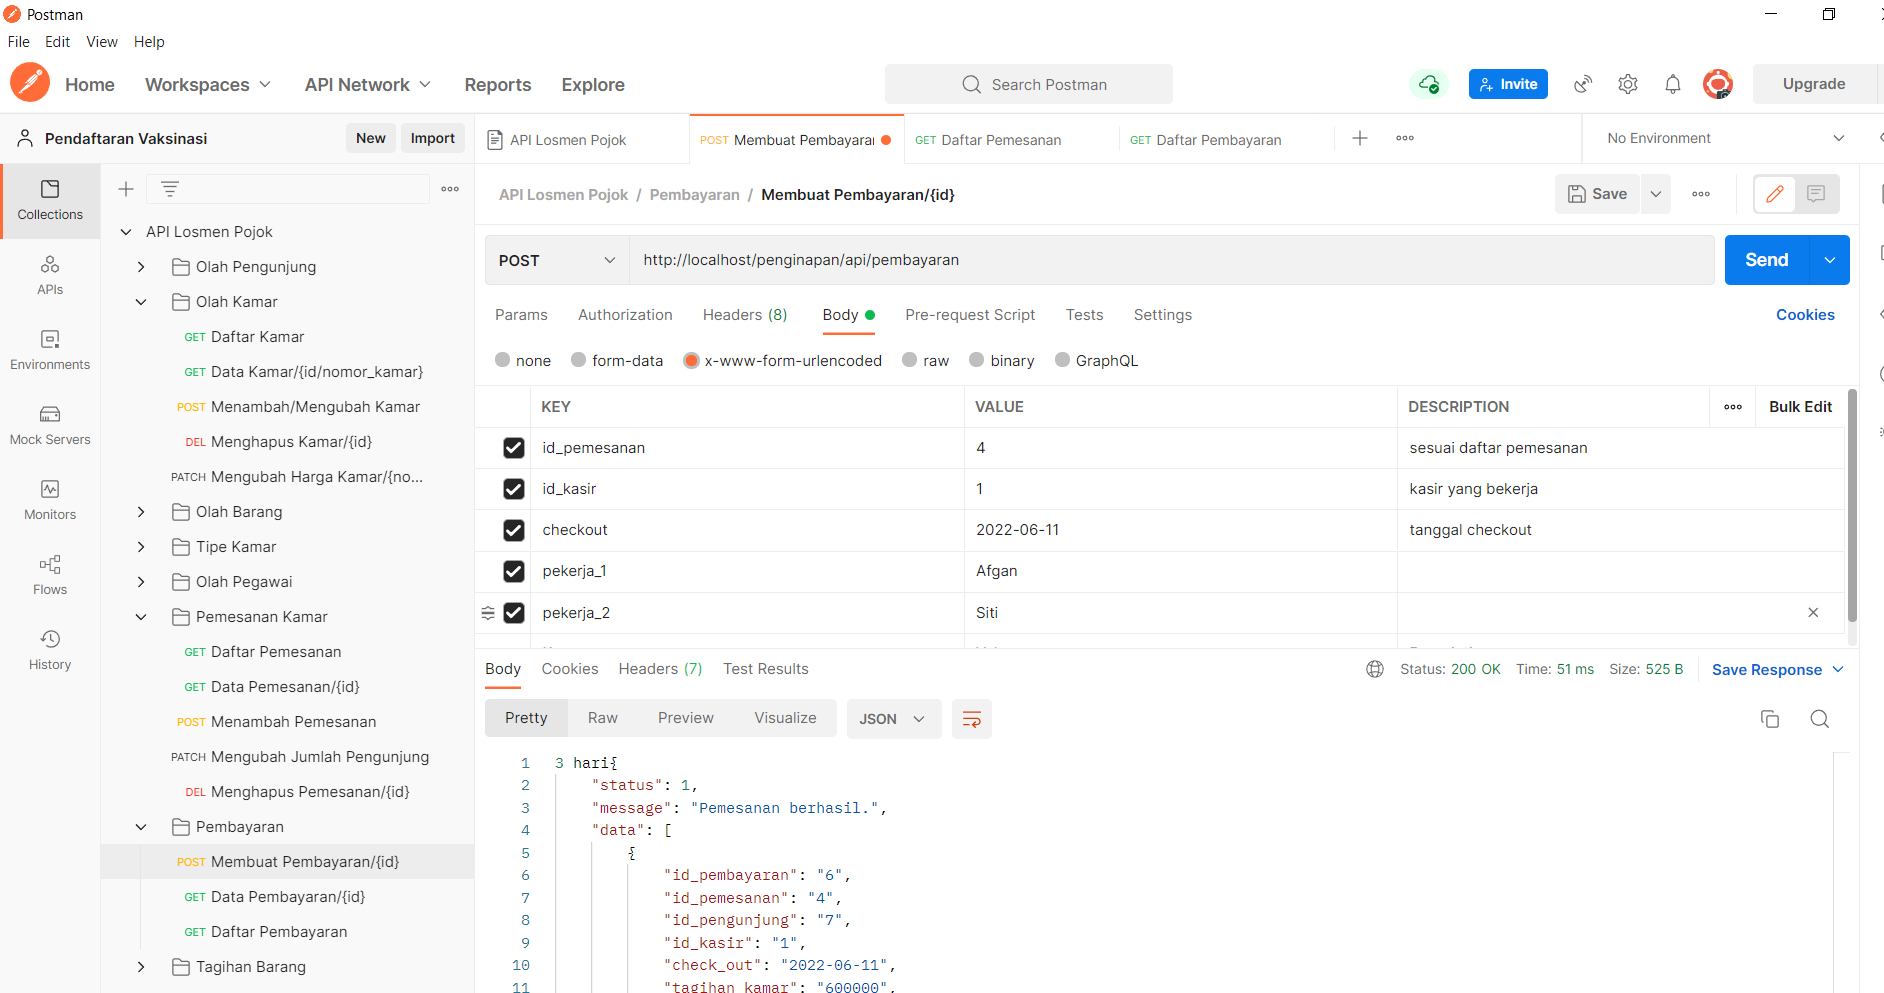The width and height of the screenshot is (1884, 993).
Task: Open the Authorization tab of the request
Action: point(625,314)
